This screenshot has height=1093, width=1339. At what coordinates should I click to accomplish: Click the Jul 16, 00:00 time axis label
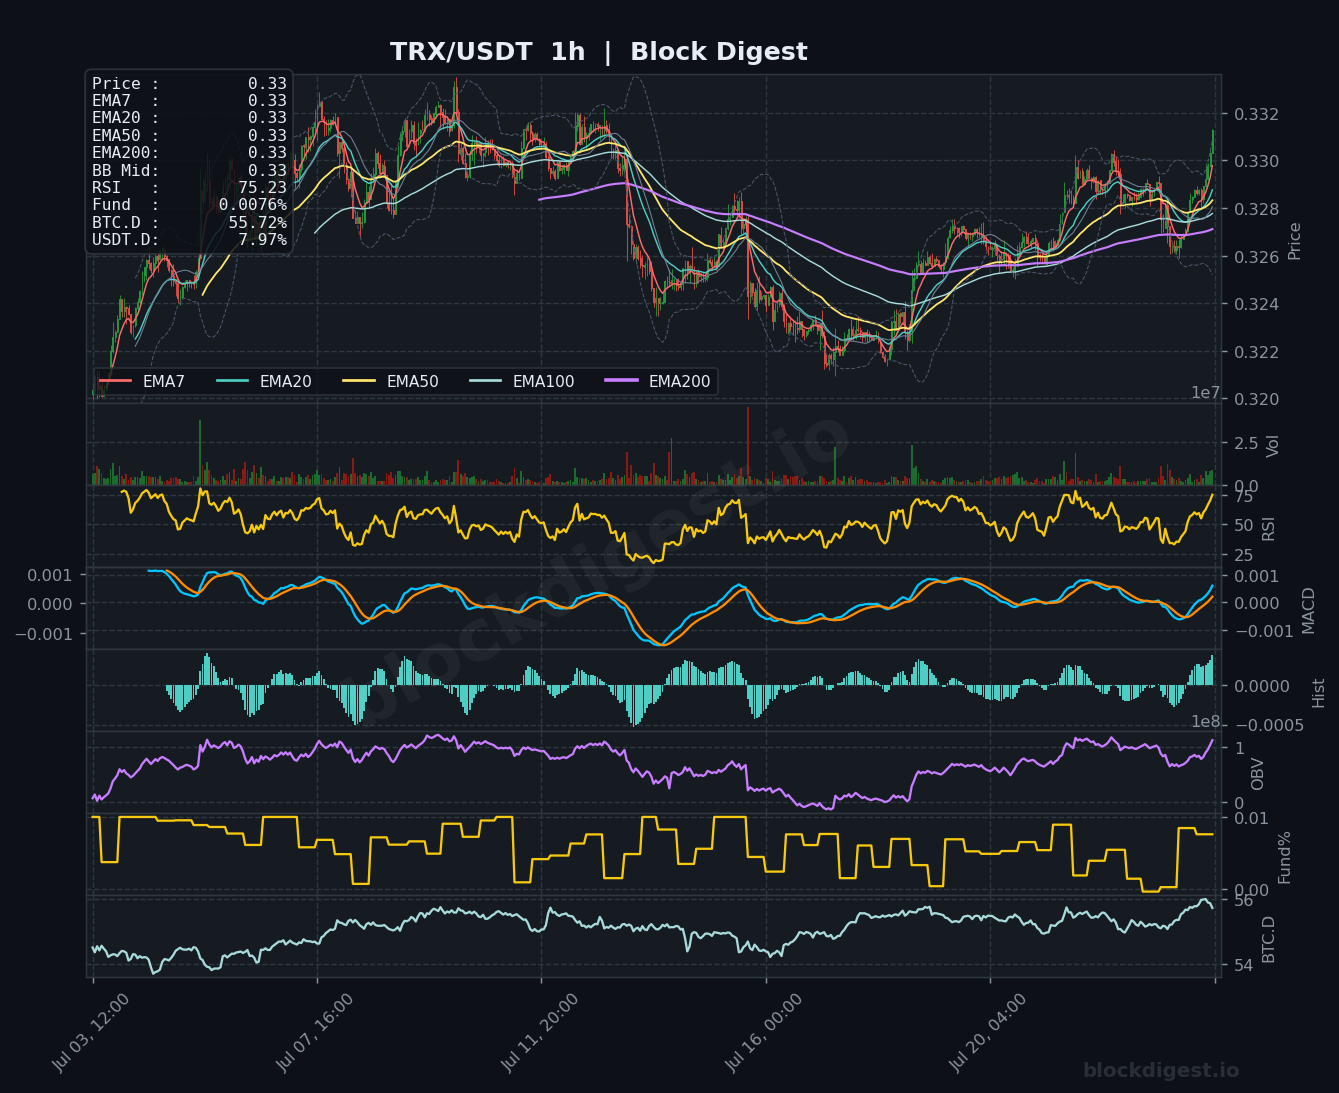(763, 1033)
